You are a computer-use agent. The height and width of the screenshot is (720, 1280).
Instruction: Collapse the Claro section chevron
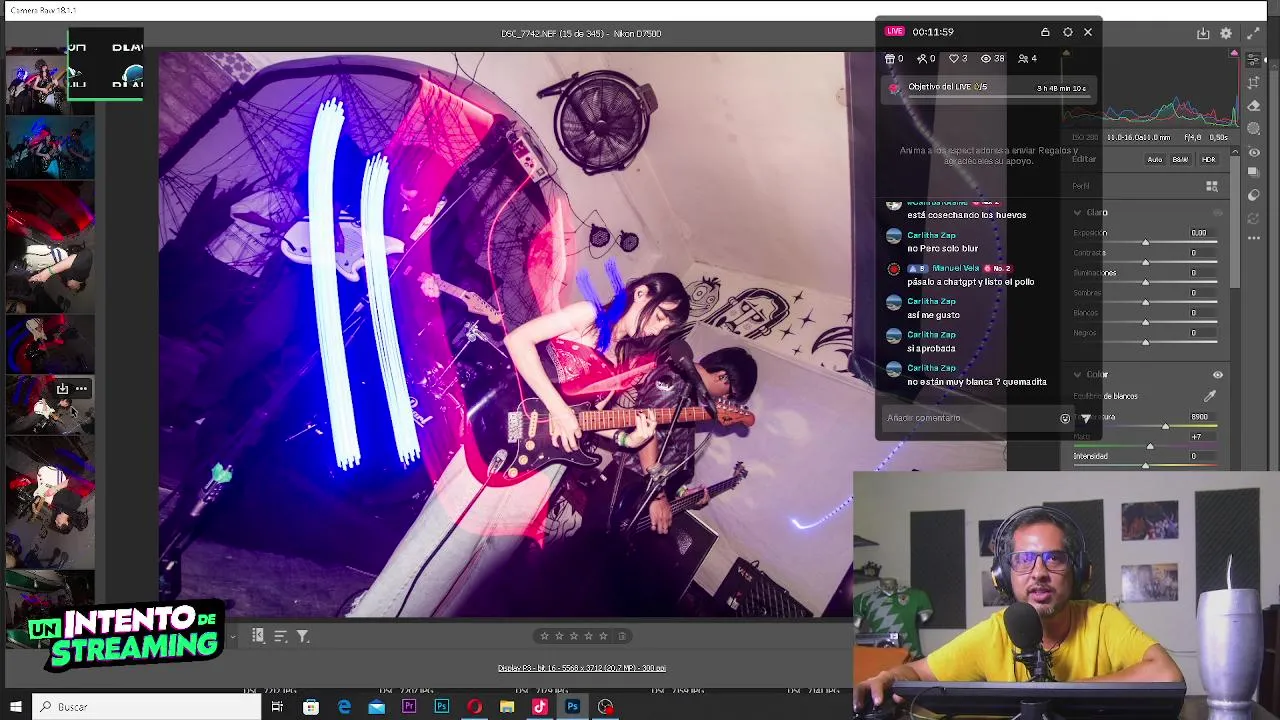[x=1077, y=212]
